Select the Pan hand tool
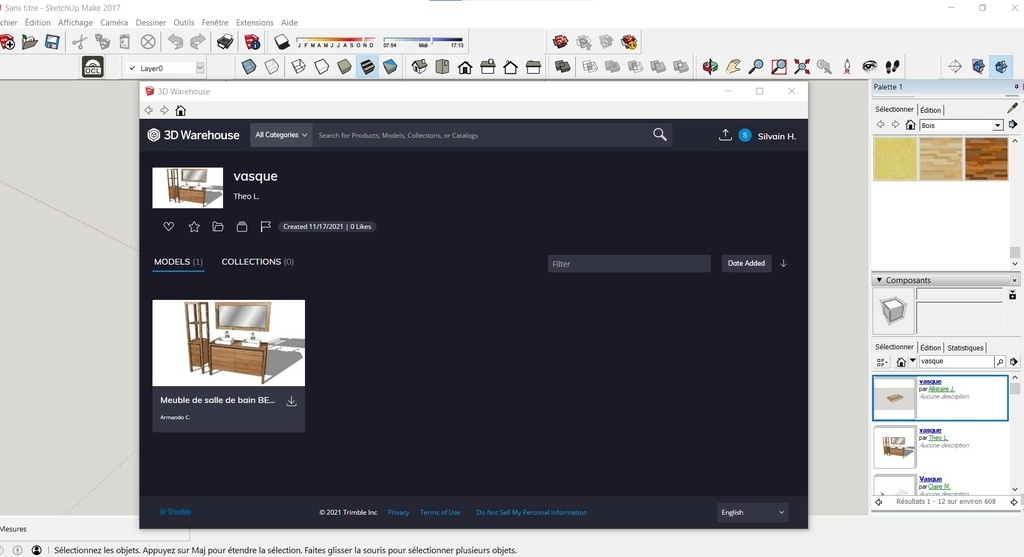Image resolution: width=1024 pixels, height=557 pixels. [x=733, y=67]
